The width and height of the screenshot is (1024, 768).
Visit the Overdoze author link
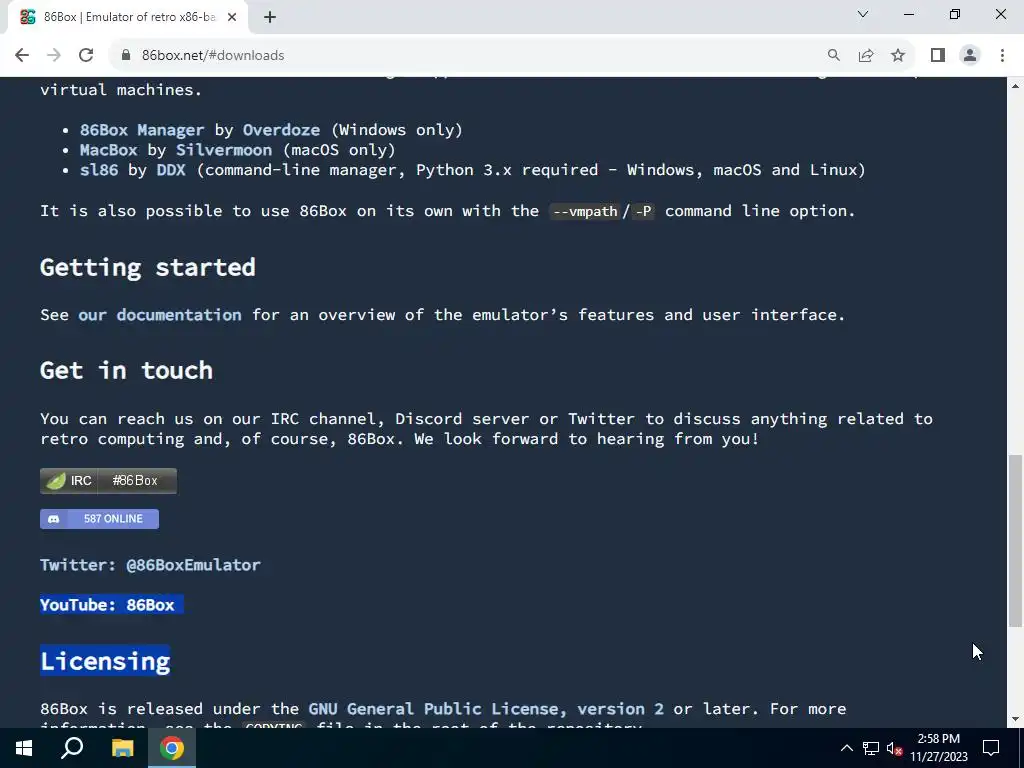tap(281, 130)
